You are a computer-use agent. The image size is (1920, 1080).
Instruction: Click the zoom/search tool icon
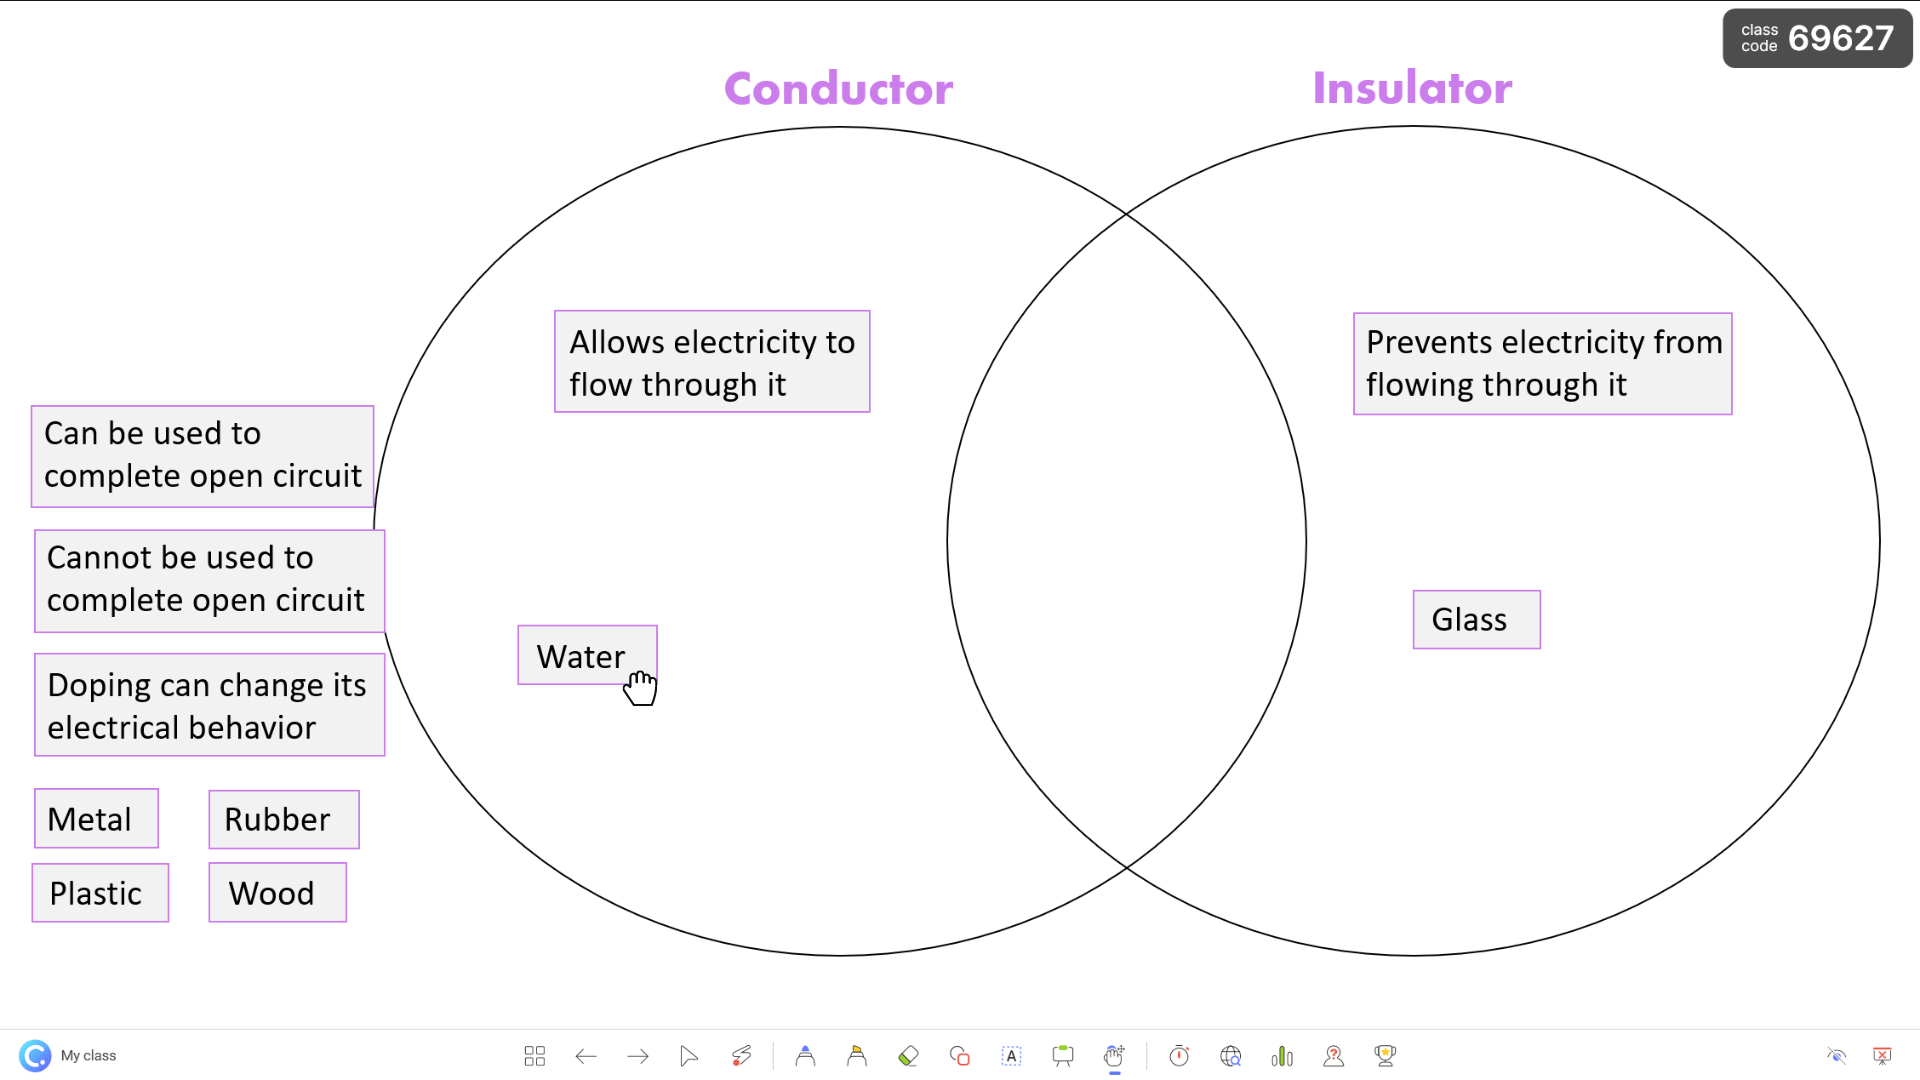tap(1229, 1055)
